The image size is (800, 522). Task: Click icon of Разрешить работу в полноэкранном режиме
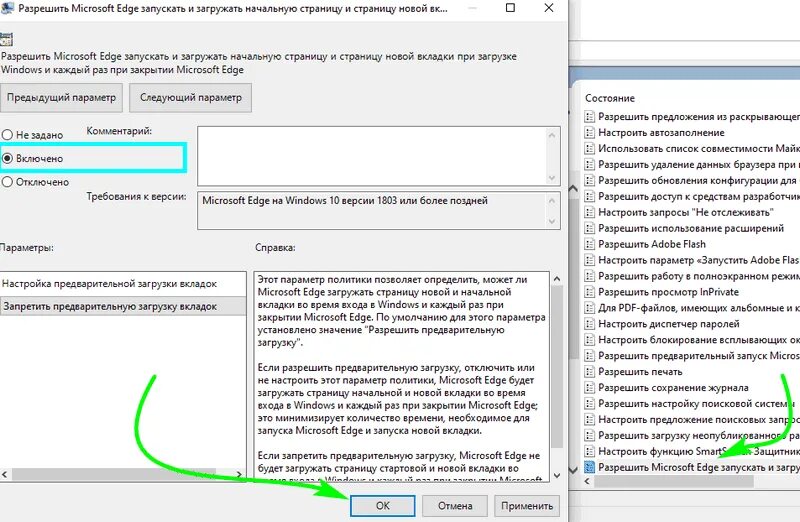coord(589,276)
